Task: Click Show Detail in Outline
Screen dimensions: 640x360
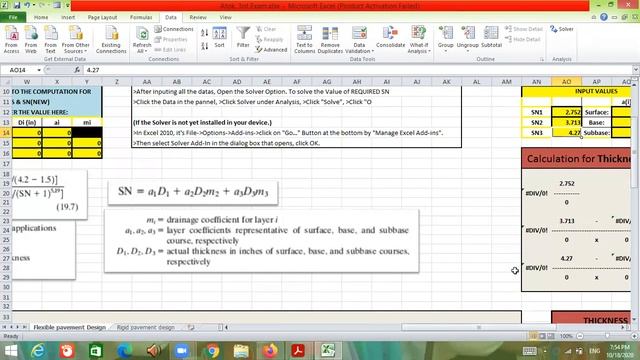Action: coord(524,29)
